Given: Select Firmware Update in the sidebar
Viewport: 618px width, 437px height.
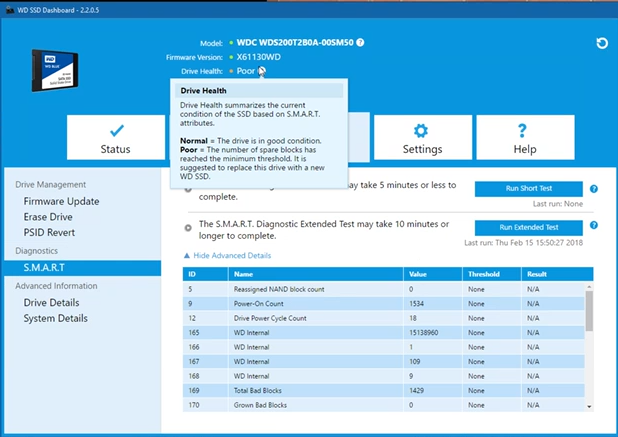Looking at the screenshot, I should [61, 201].
